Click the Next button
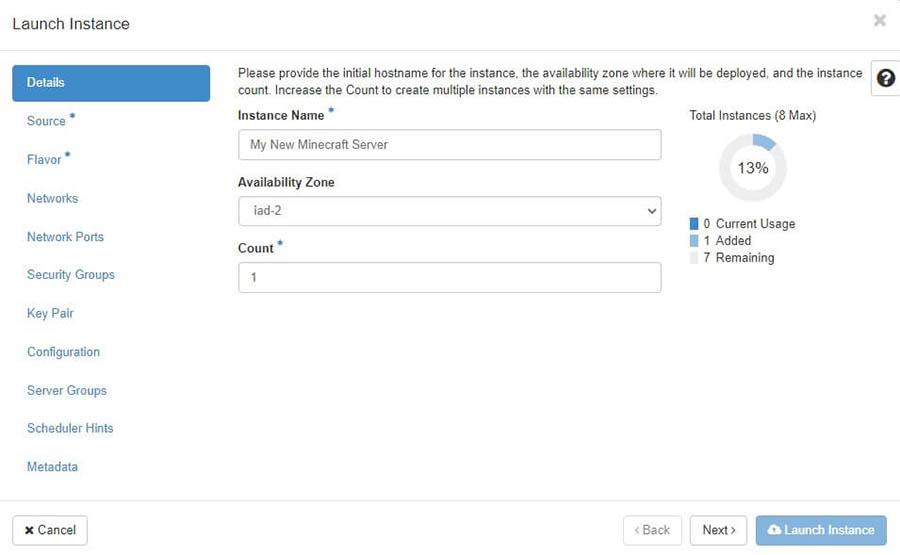900x555 pixels. 718,530
